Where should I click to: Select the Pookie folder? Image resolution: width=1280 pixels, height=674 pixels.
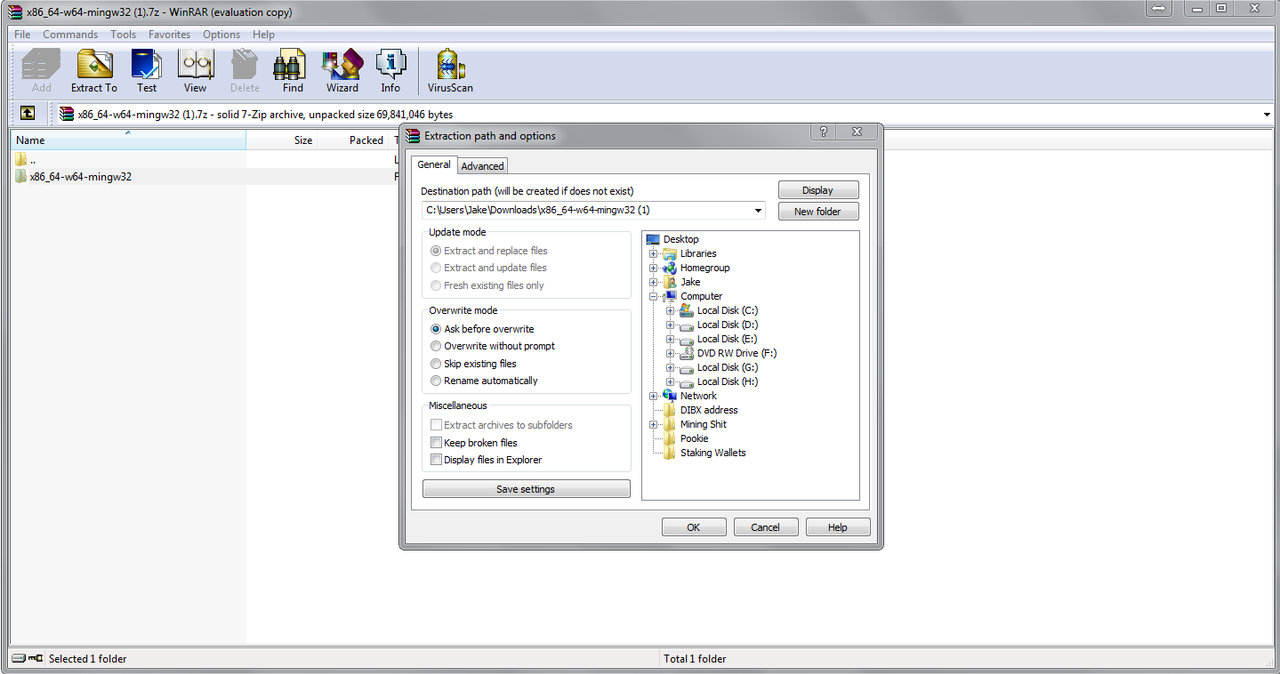[694, 438]
